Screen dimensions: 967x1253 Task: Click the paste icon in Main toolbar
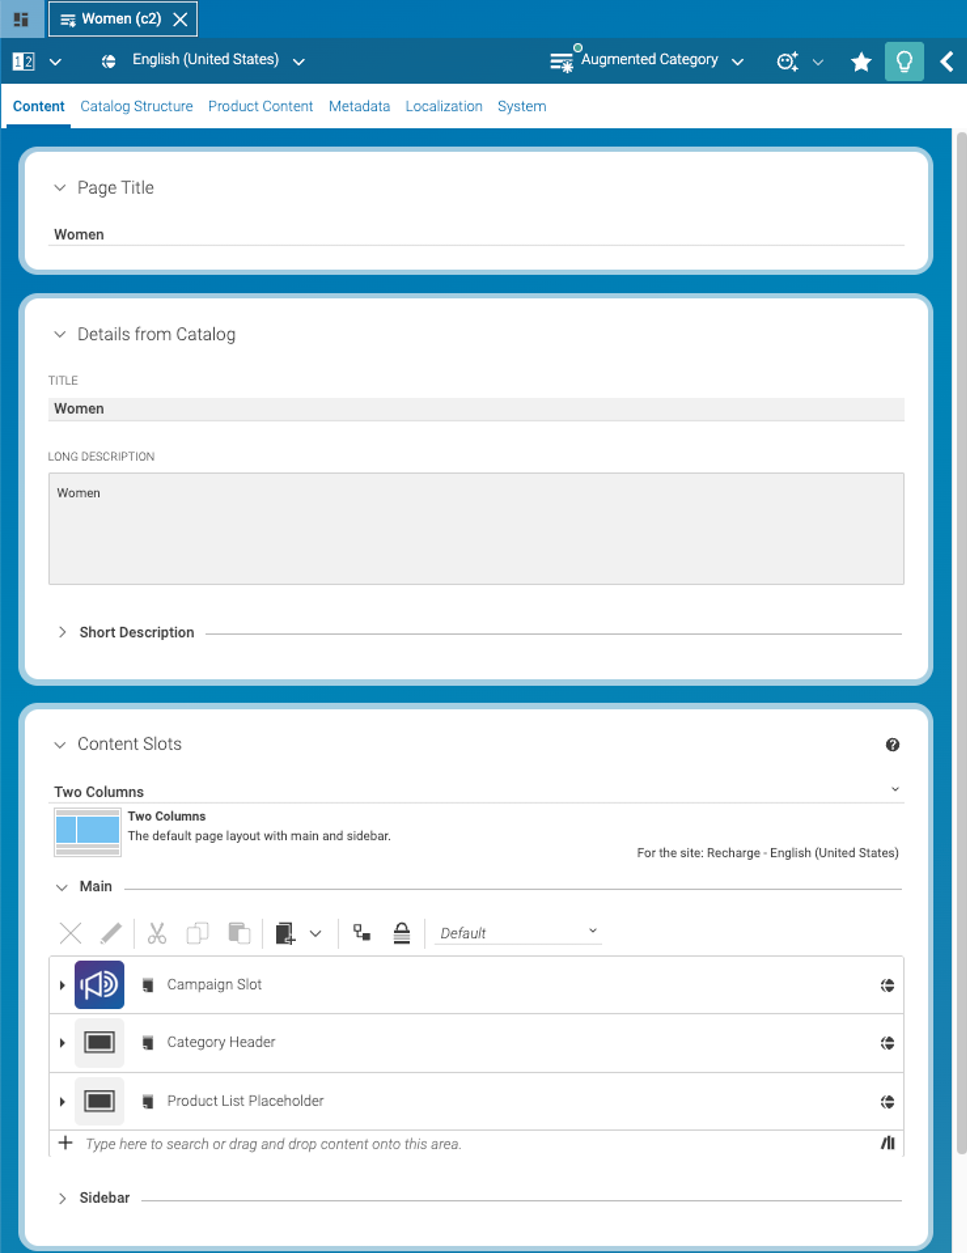pyautogui.click(x=239, y=933)
